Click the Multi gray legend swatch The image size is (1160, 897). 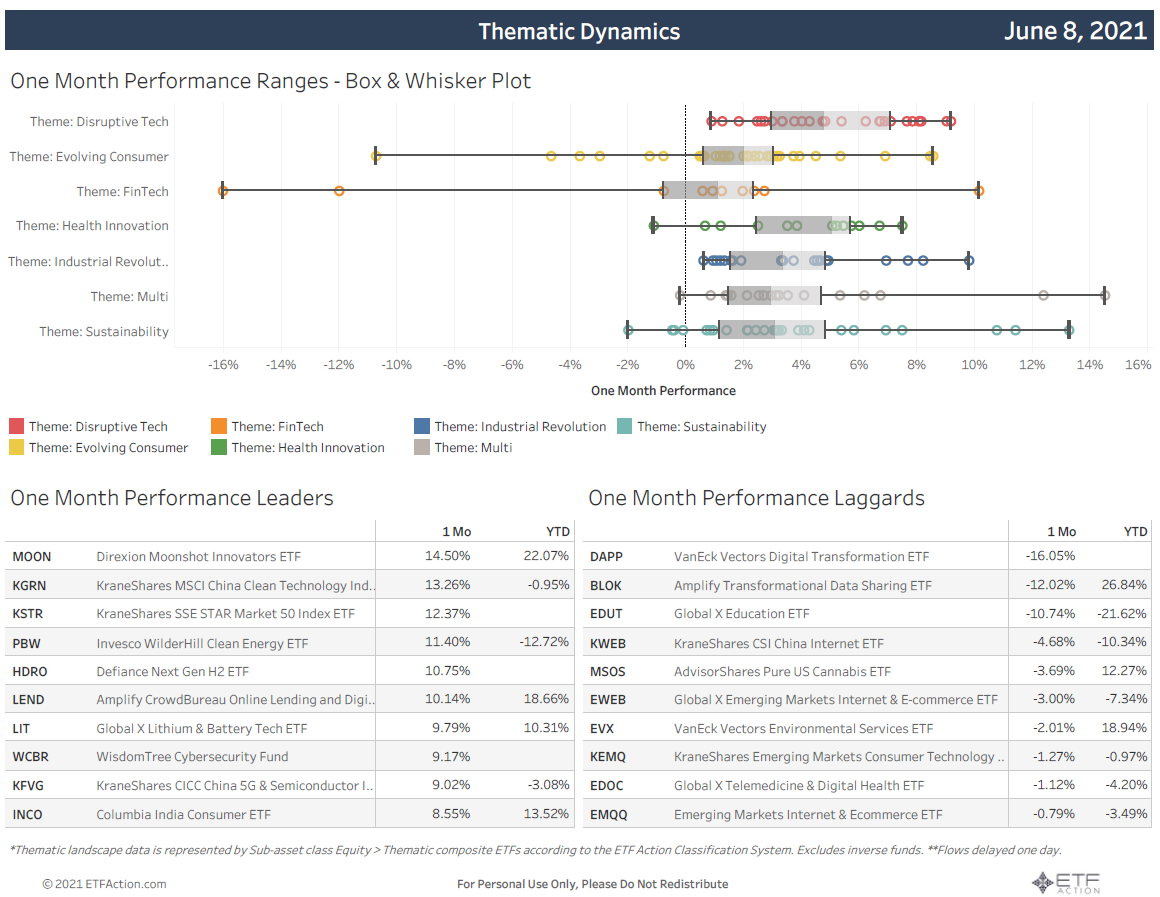click(x=422, y=447)
